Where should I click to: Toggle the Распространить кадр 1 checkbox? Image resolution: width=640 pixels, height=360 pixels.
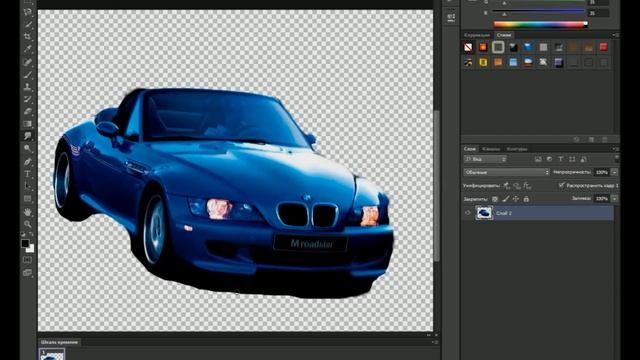point(561,185)
